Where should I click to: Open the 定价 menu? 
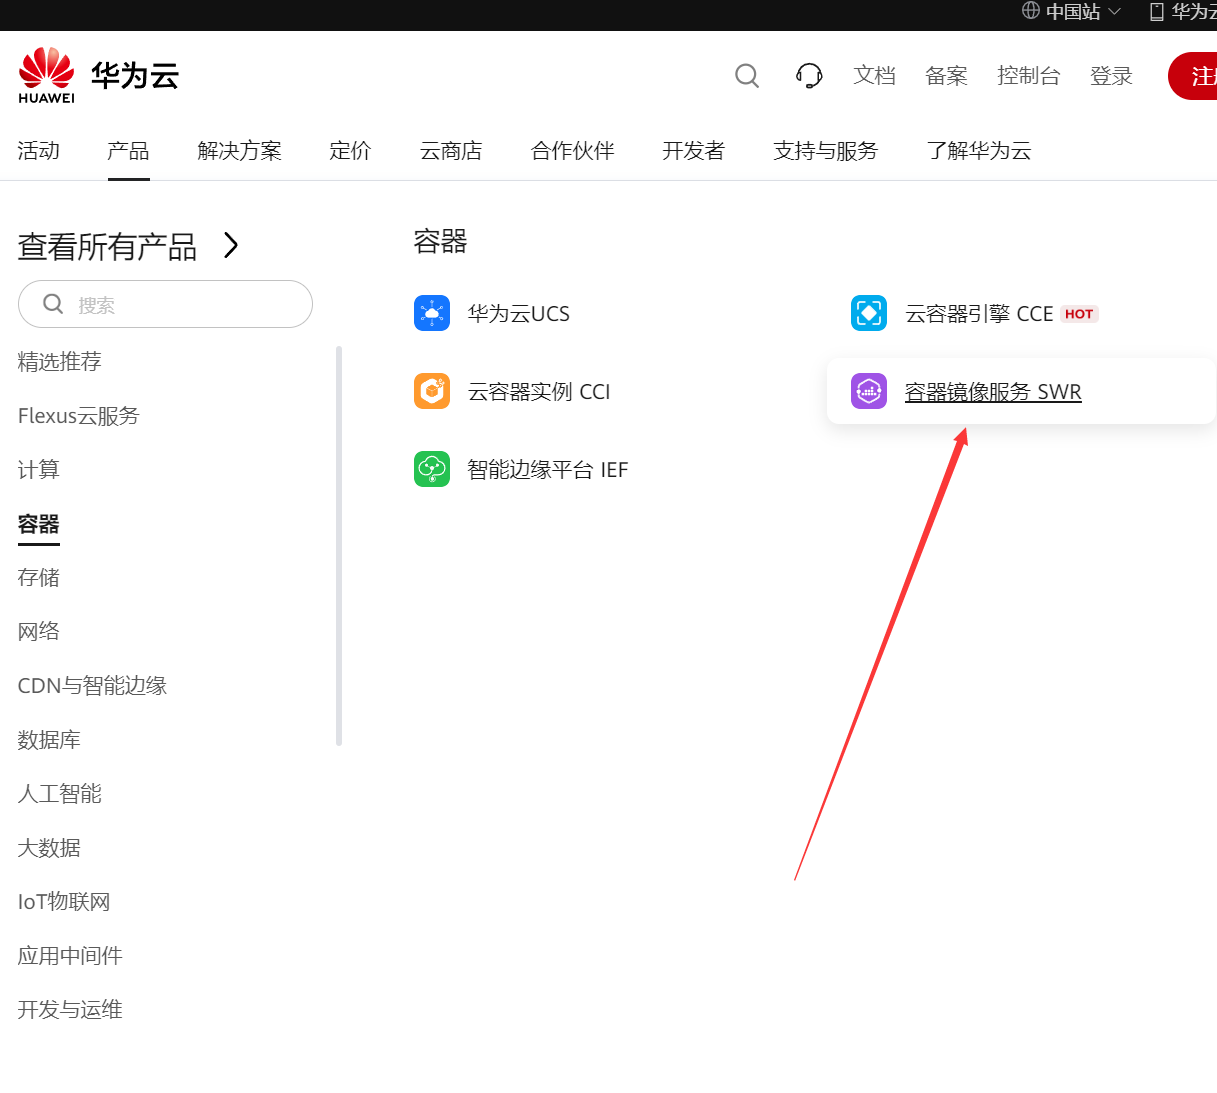point(350,151)
